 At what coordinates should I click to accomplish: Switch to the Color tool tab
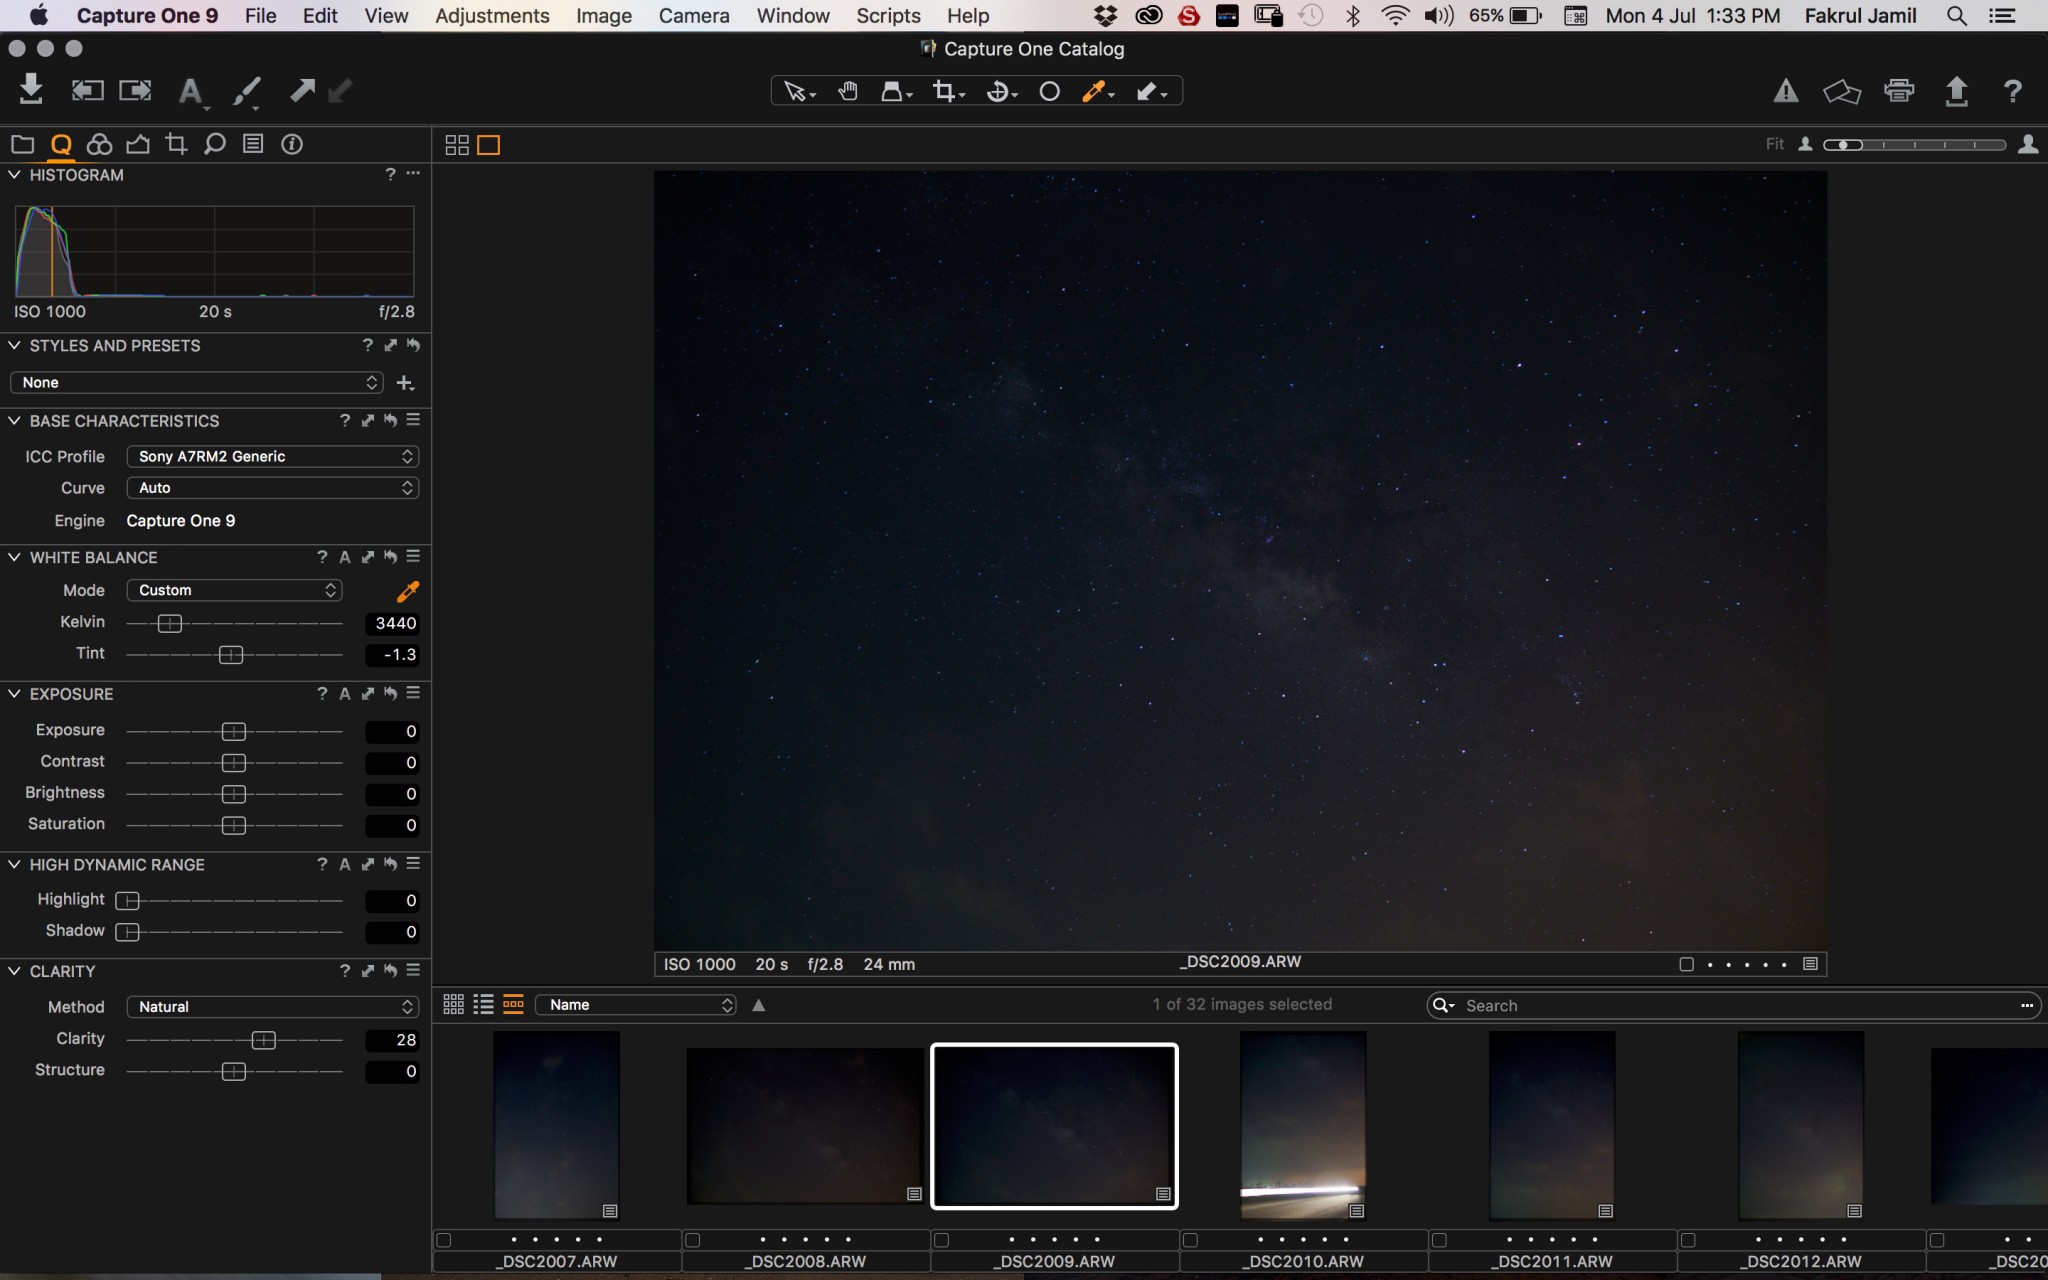point(99,144)
